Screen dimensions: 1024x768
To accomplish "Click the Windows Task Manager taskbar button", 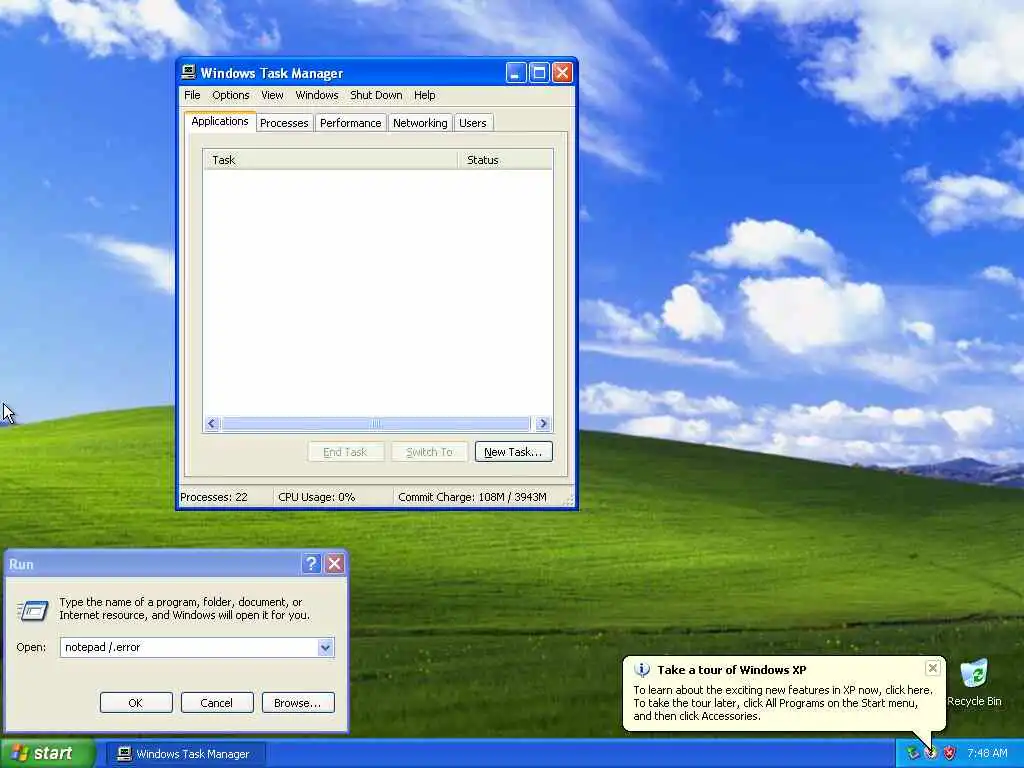I will click(185, 754).
